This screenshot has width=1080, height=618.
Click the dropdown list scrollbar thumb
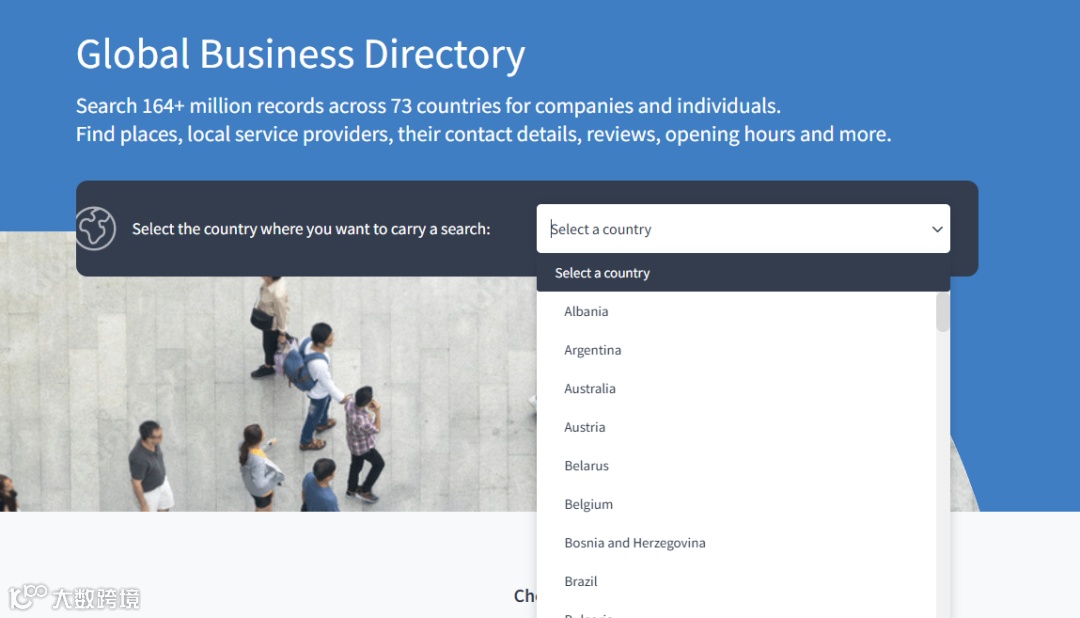[943, 312]
